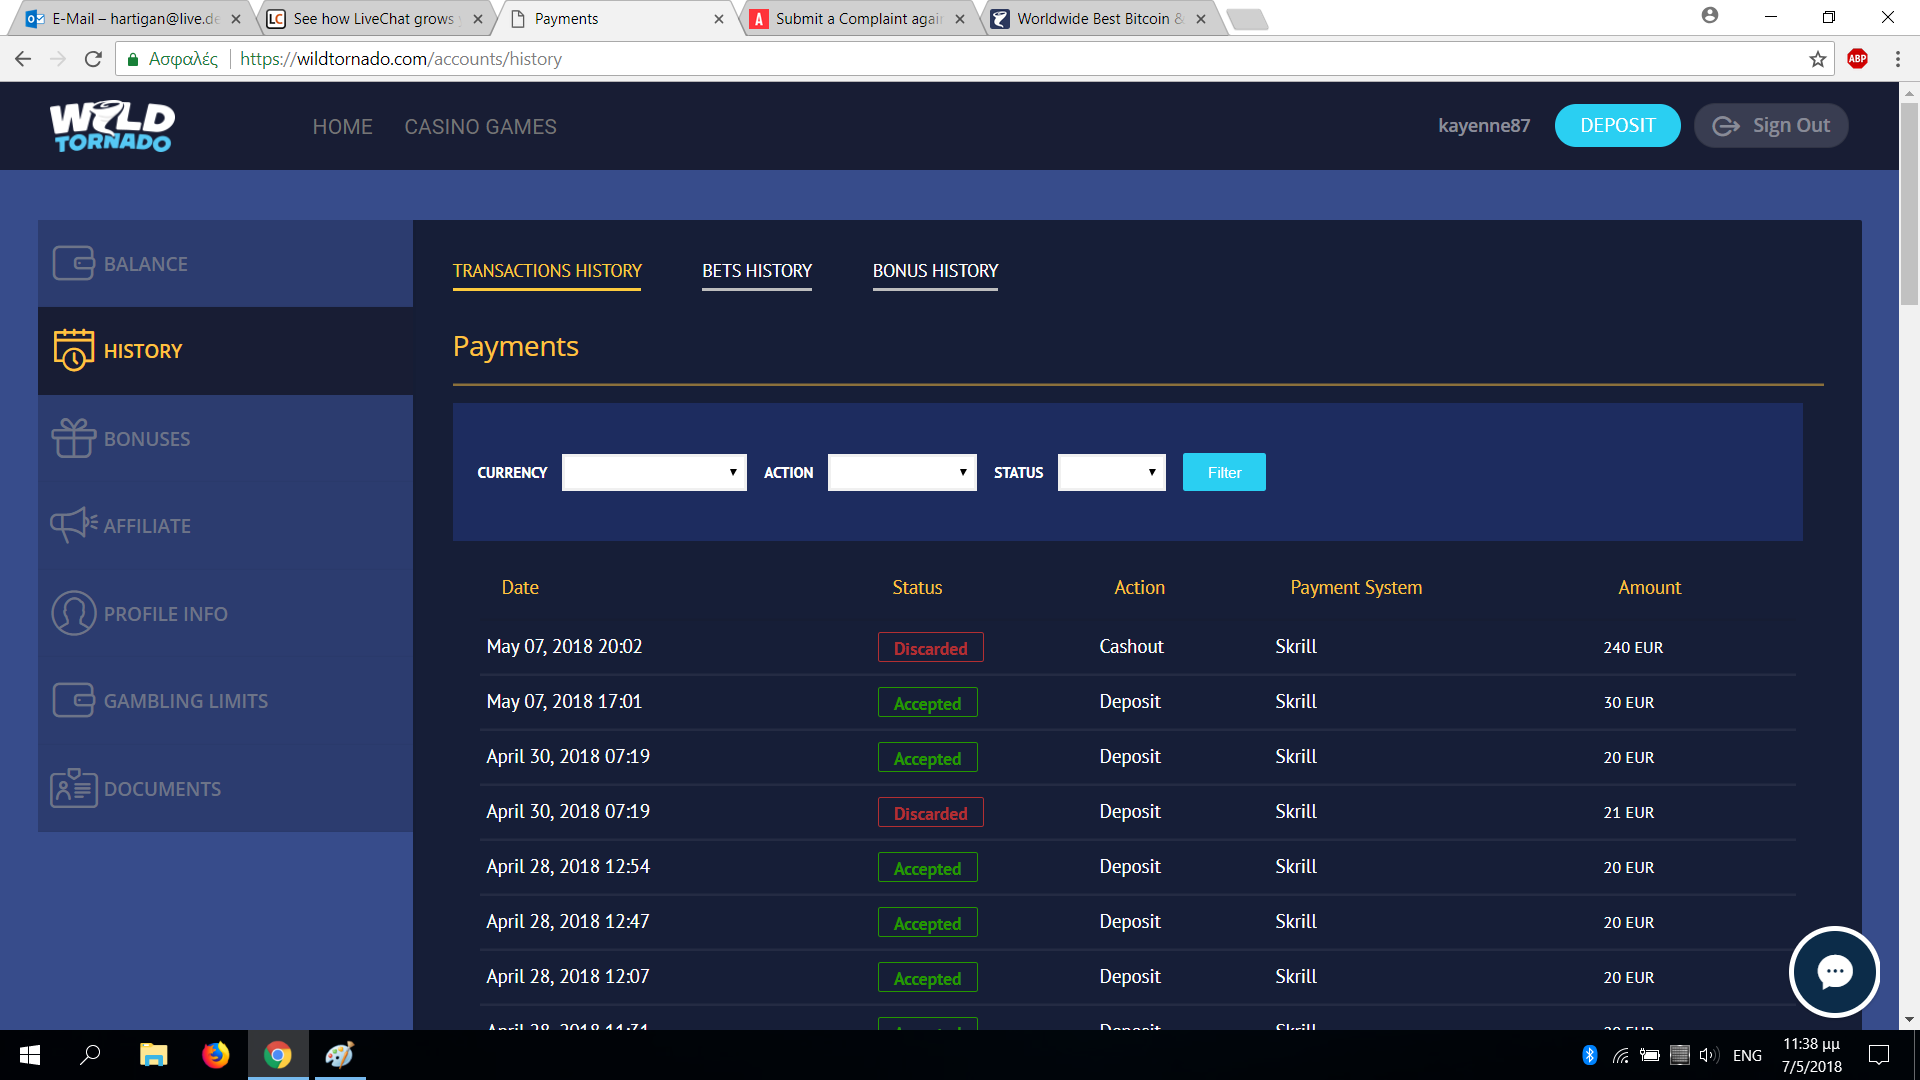Image resolution: width=1920 pixels, height=1080 pixels.
Task: Click the Filter button
Action: click(1224, 472)
